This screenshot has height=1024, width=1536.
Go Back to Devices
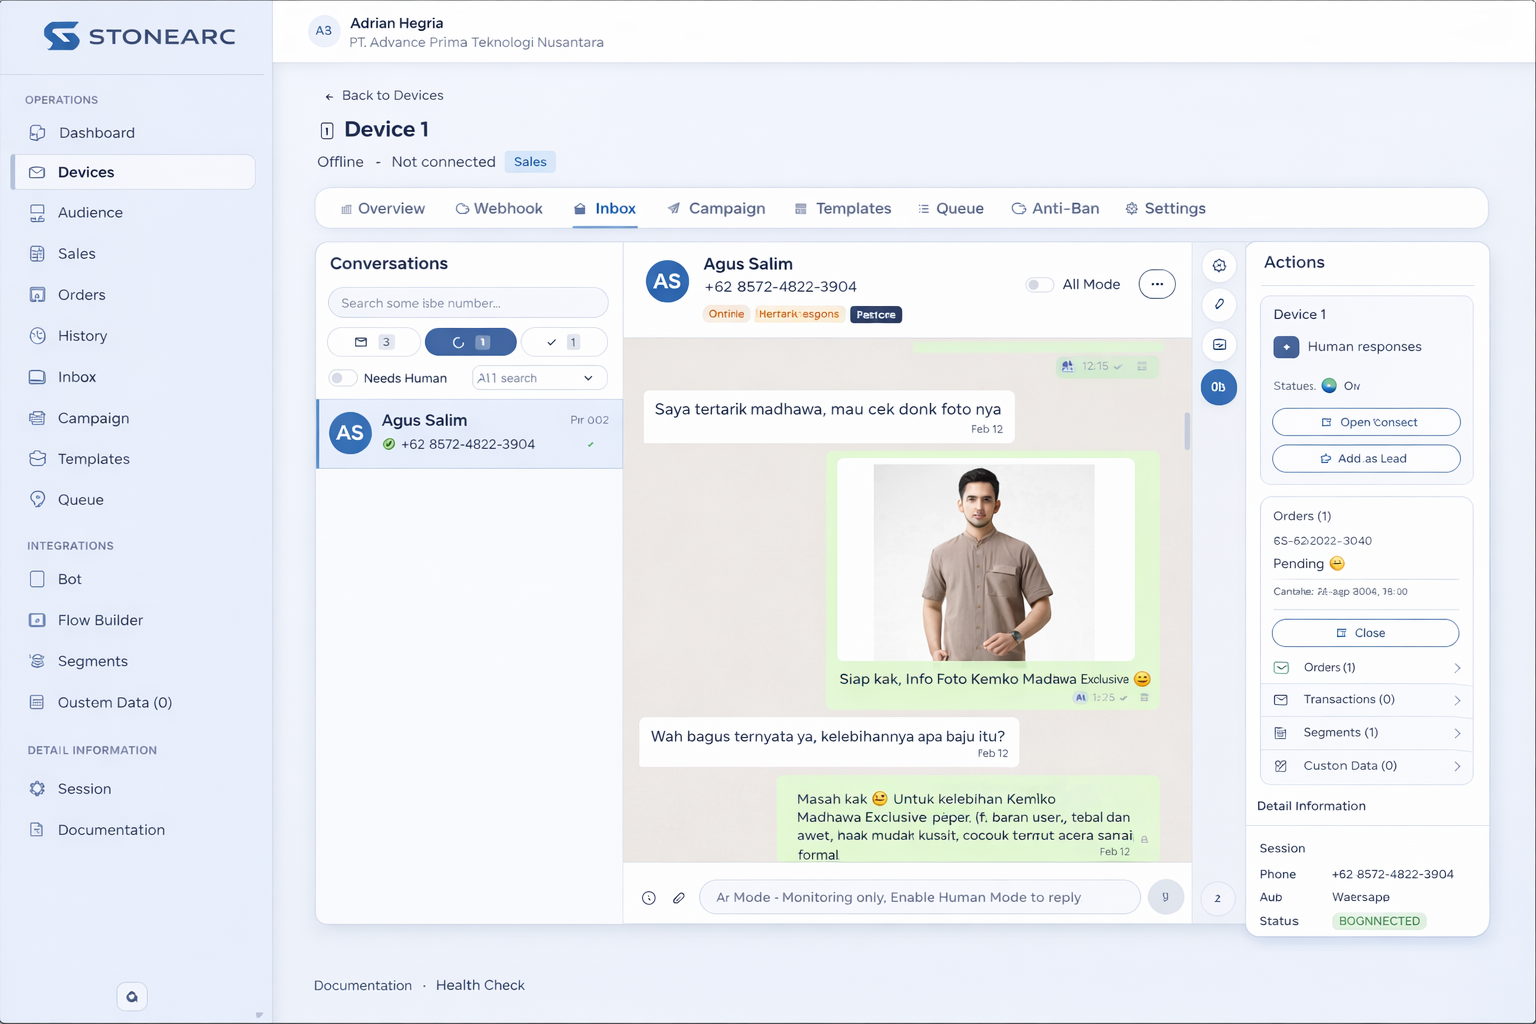pos(384,96)
